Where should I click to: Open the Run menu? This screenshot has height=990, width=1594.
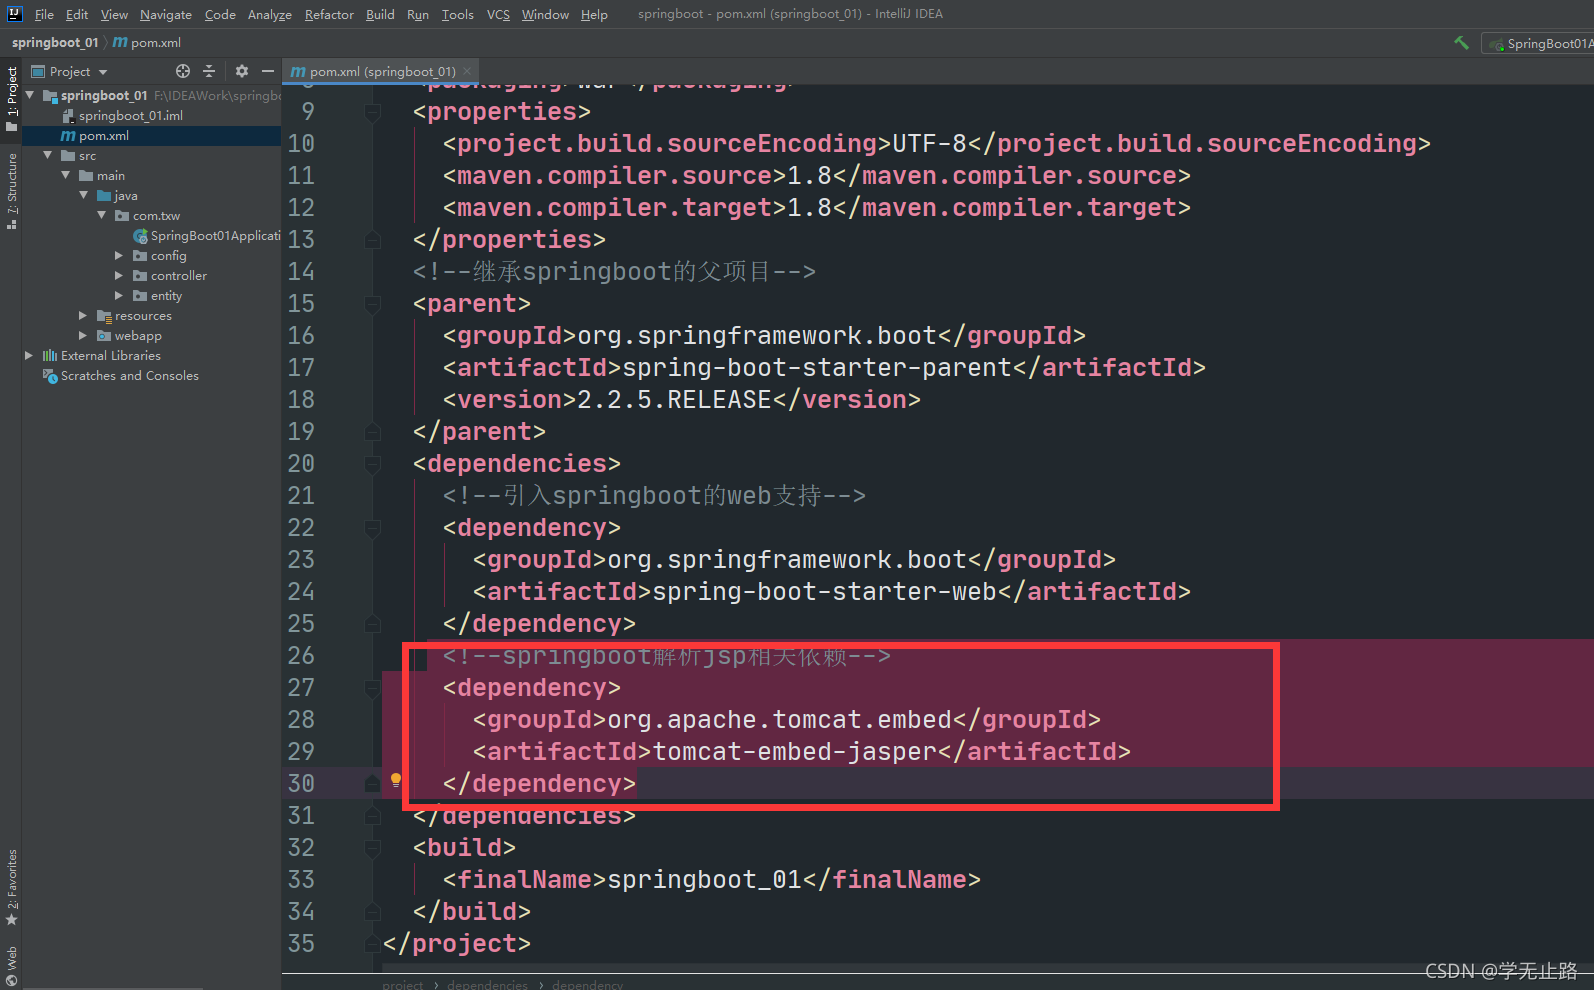(x=418, y=14)
